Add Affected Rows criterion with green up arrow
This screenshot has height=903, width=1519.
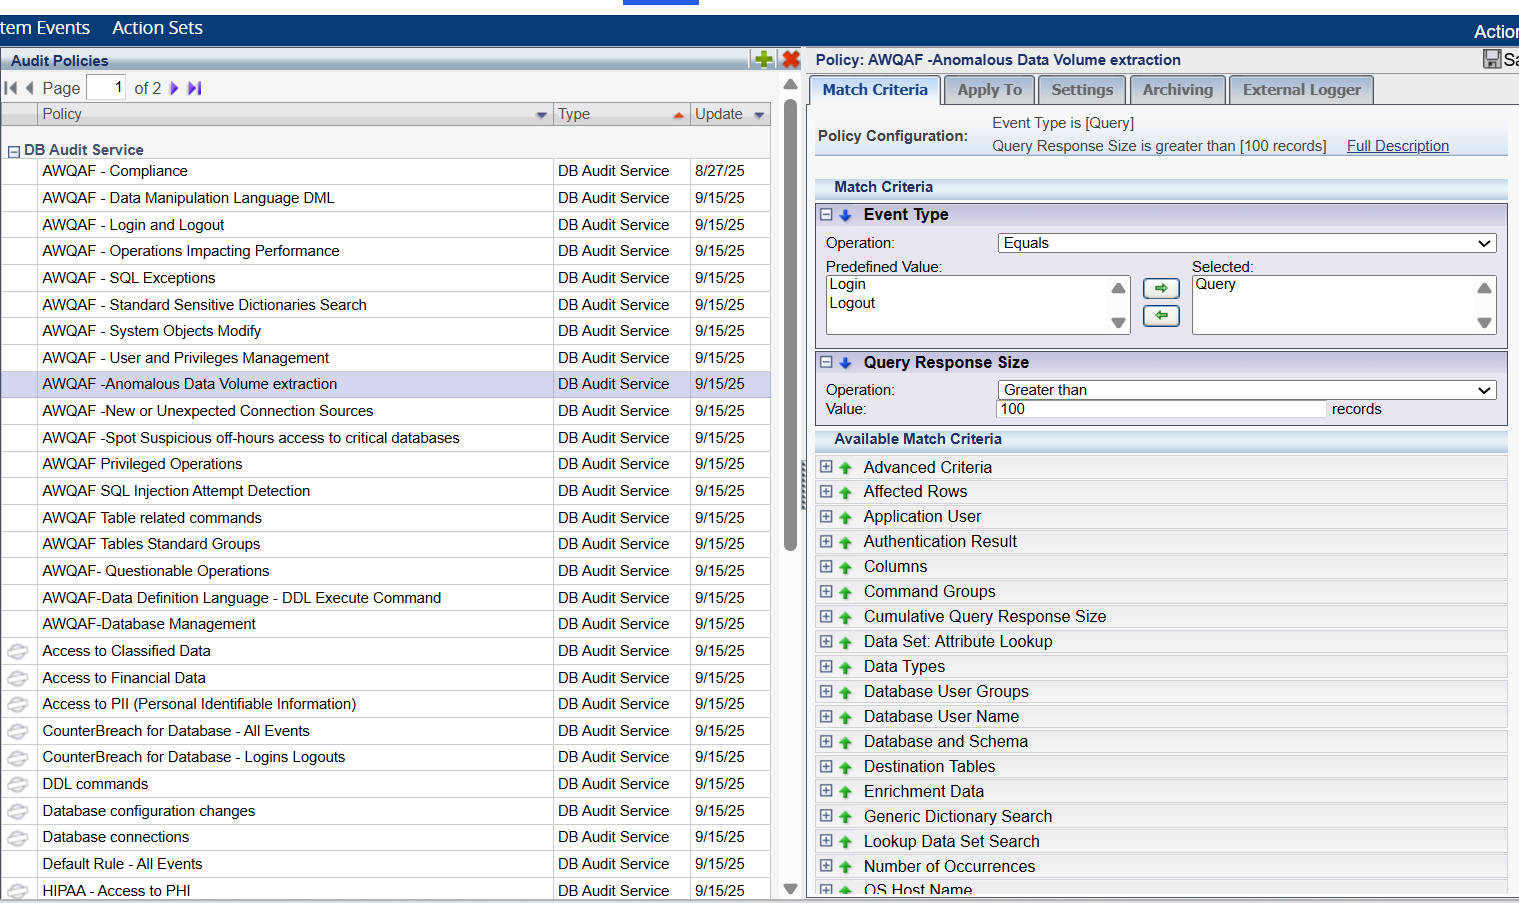(x=845, y=493)
